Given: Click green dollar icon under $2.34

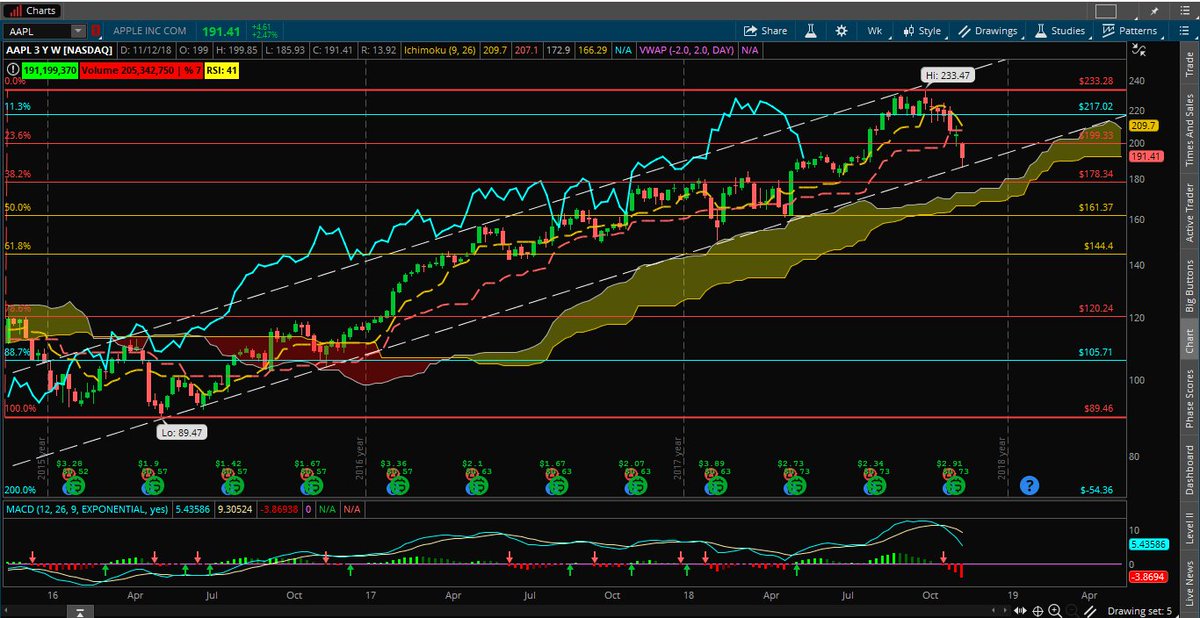Looking at the screenshot, I should tap(876, 485).
